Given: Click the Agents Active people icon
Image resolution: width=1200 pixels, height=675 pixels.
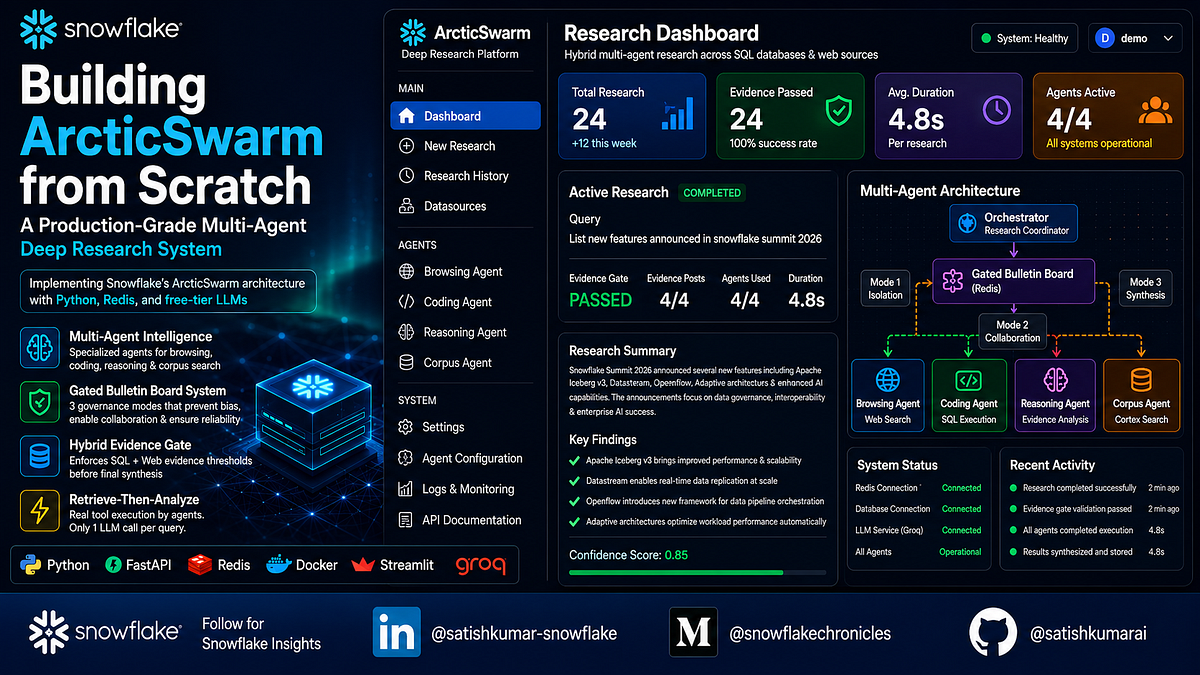Looking at the screenshot, I should click(x=1155, y=111).
